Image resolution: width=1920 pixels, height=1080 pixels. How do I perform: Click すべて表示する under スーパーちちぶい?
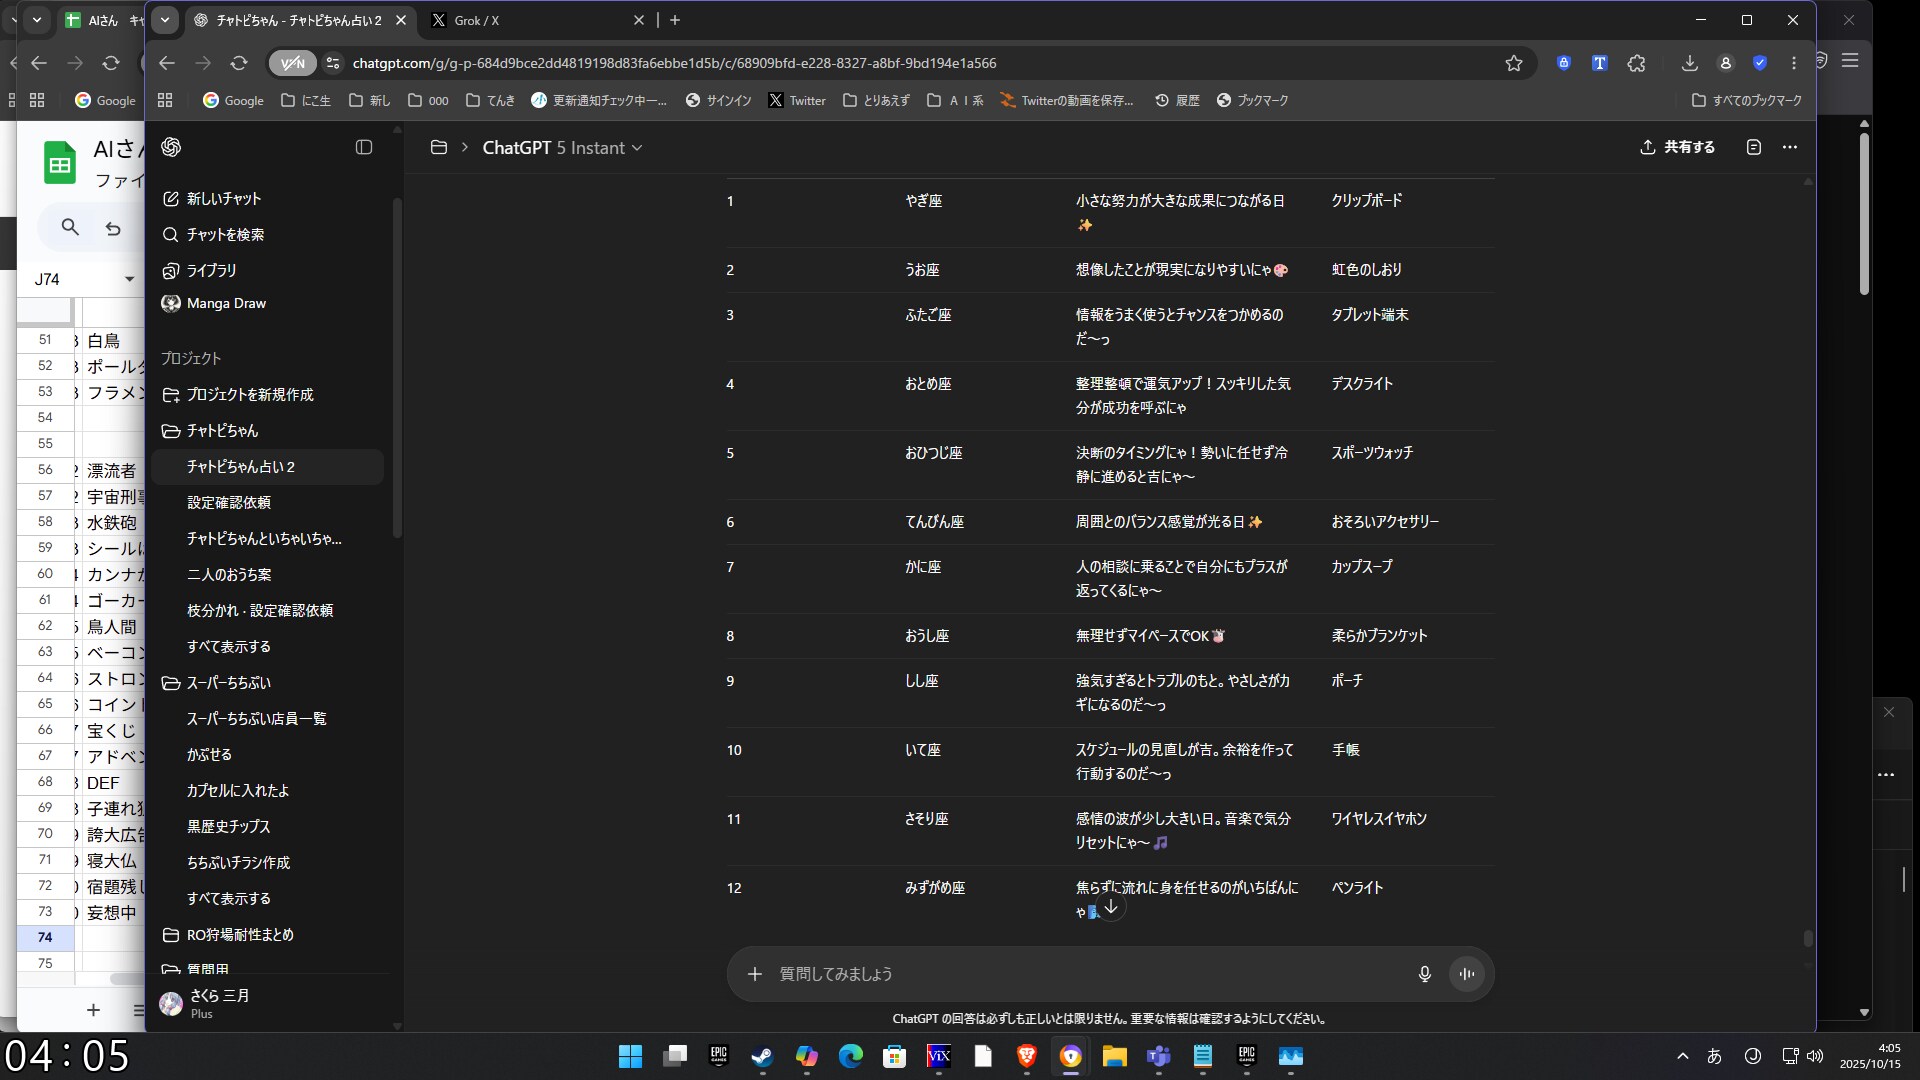click(x=229, y=899)
